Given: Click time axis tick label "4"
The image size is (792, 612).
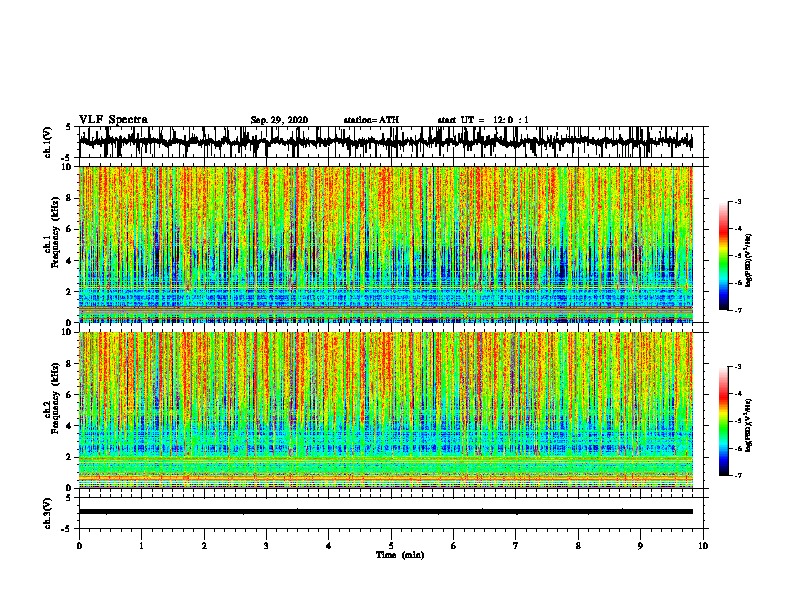Looking at the screenshot, I should click(x=329, y=546).
